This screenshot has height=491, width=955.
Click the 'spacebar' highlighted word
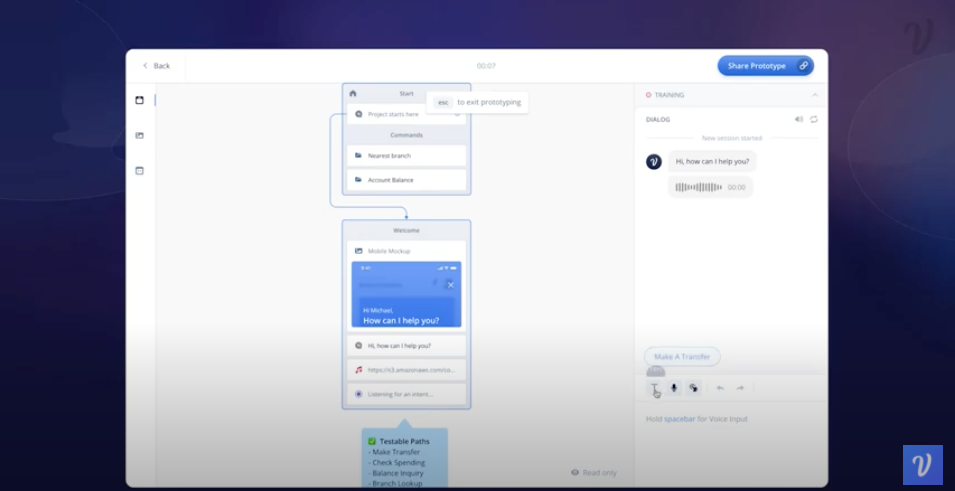pyautogui.click(x=680, y=419)
